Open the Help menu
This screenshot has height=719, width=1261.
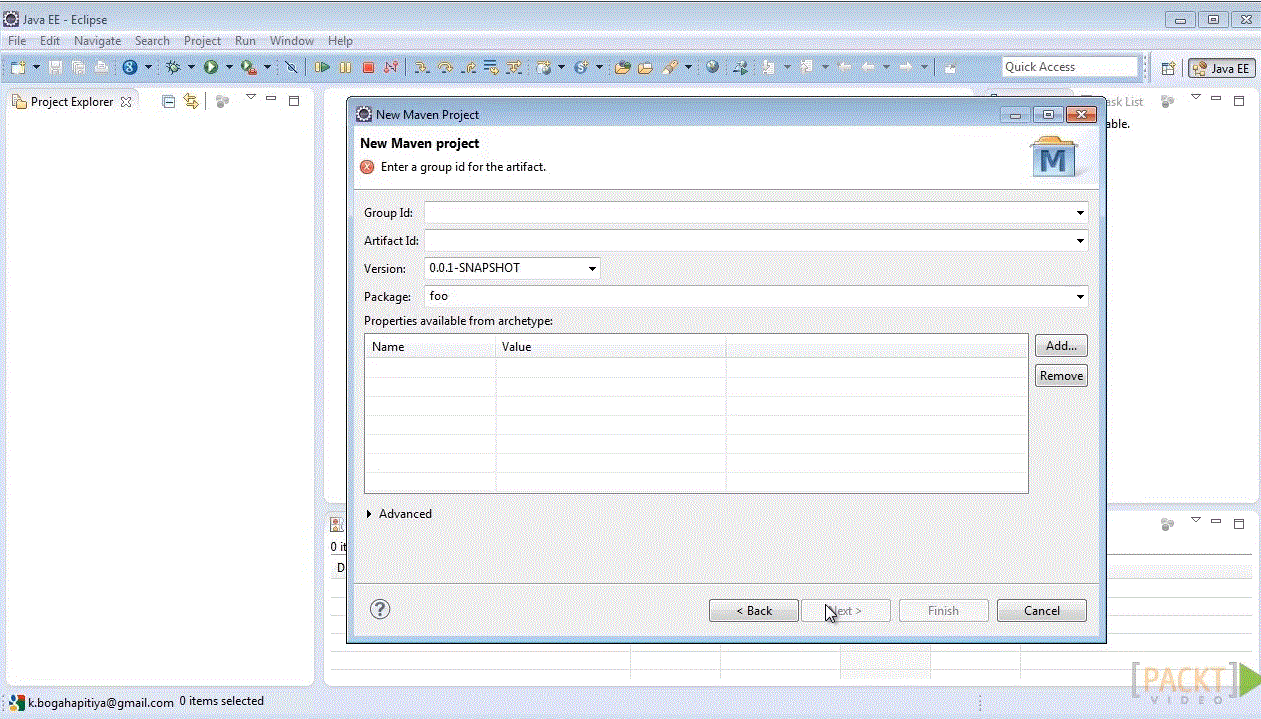tap(340, 41)
